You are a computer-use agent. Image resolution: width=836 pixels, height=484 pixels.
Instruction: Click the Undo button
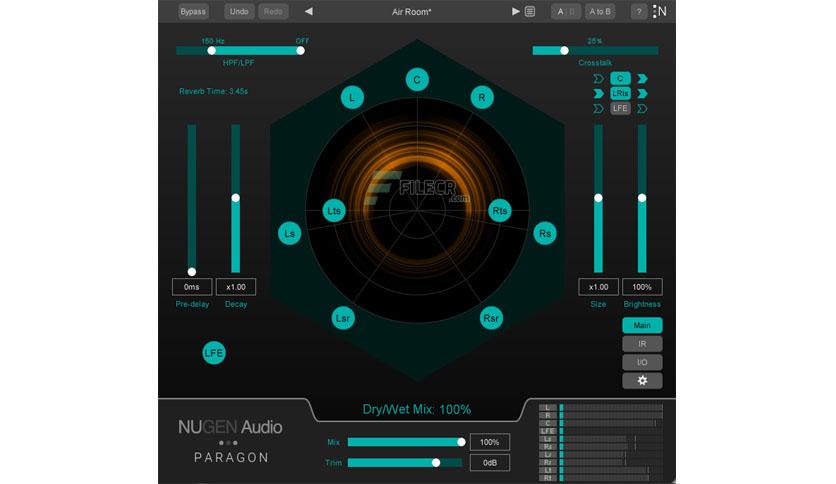click(x=239, y=11)
